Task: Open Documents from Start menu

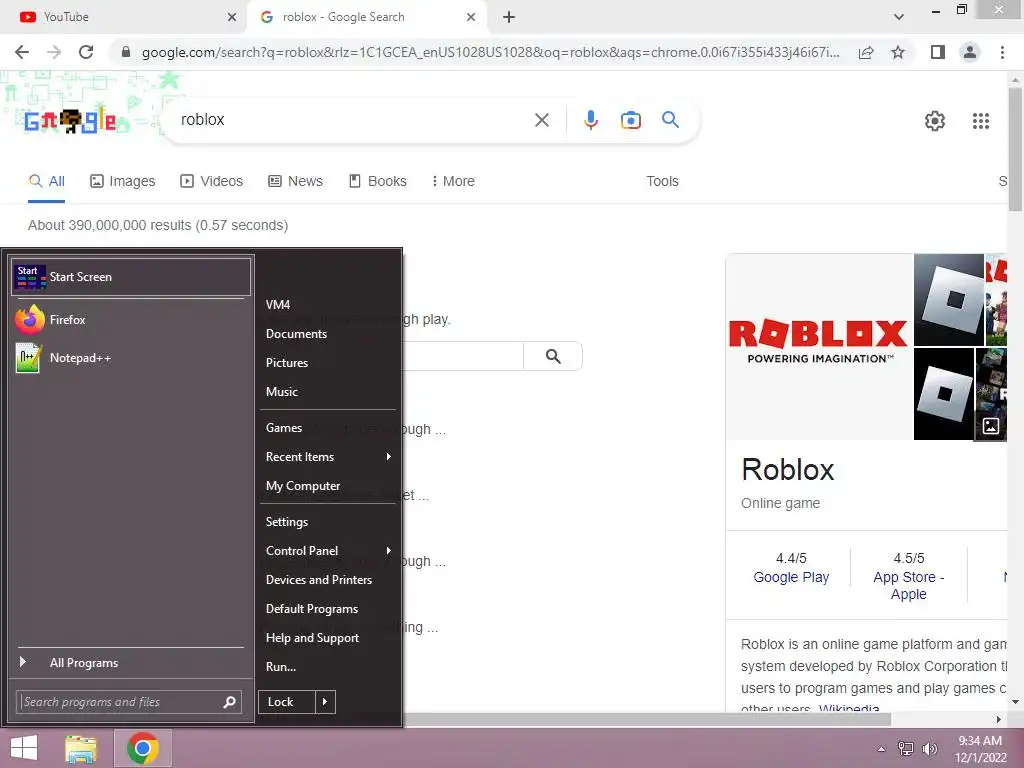Action: click(x=328, y=334)
